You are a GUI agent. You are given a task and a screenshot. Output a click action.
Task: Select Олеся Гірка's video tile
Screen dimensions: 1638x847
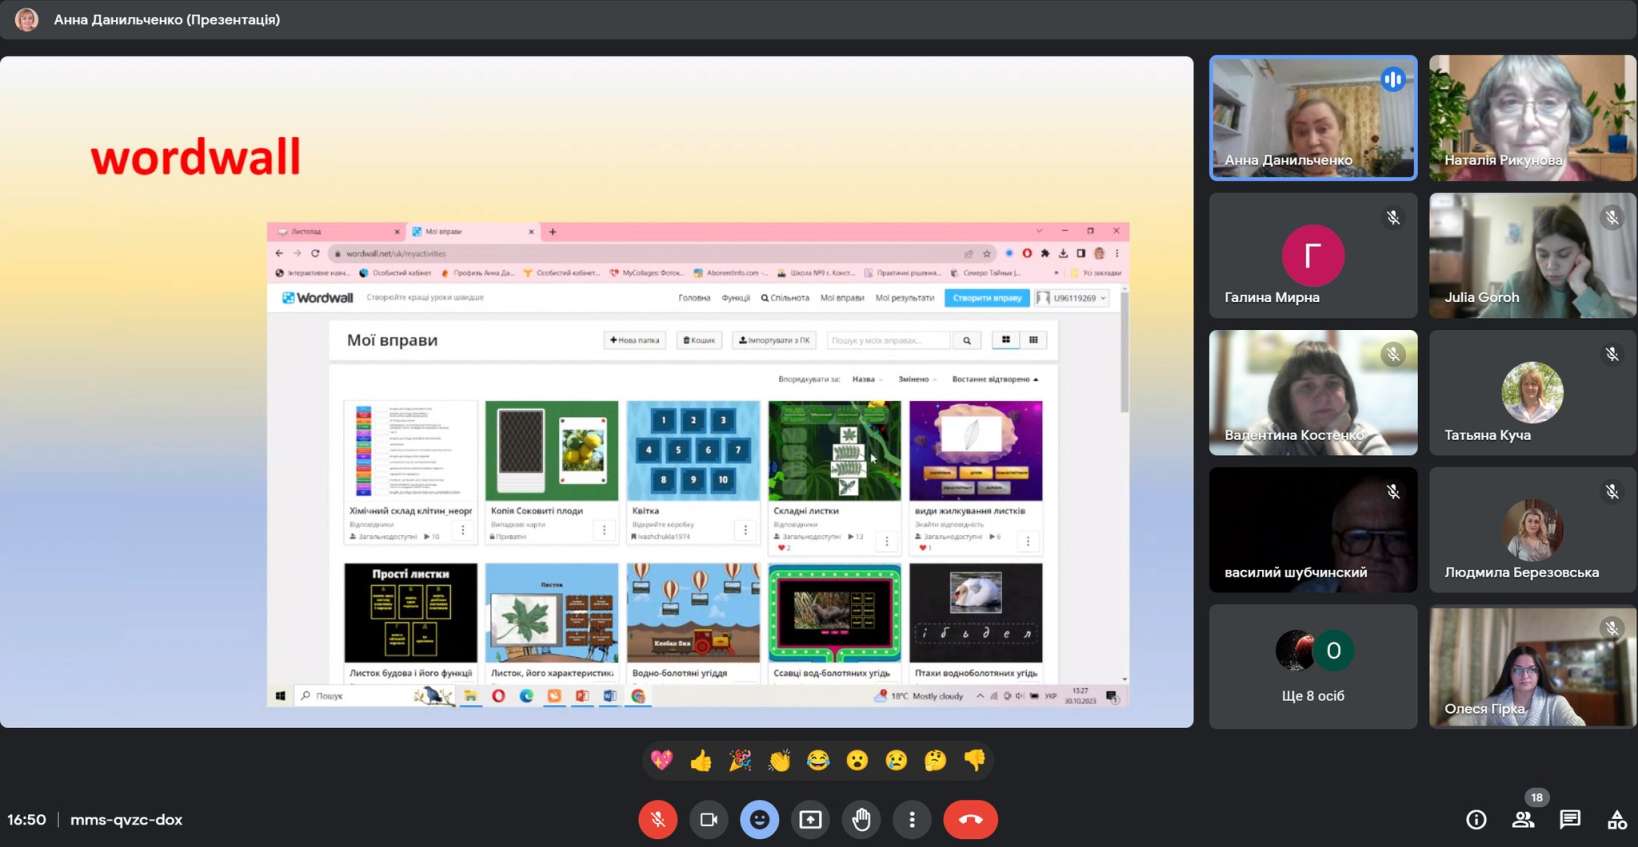[1533, 667]
